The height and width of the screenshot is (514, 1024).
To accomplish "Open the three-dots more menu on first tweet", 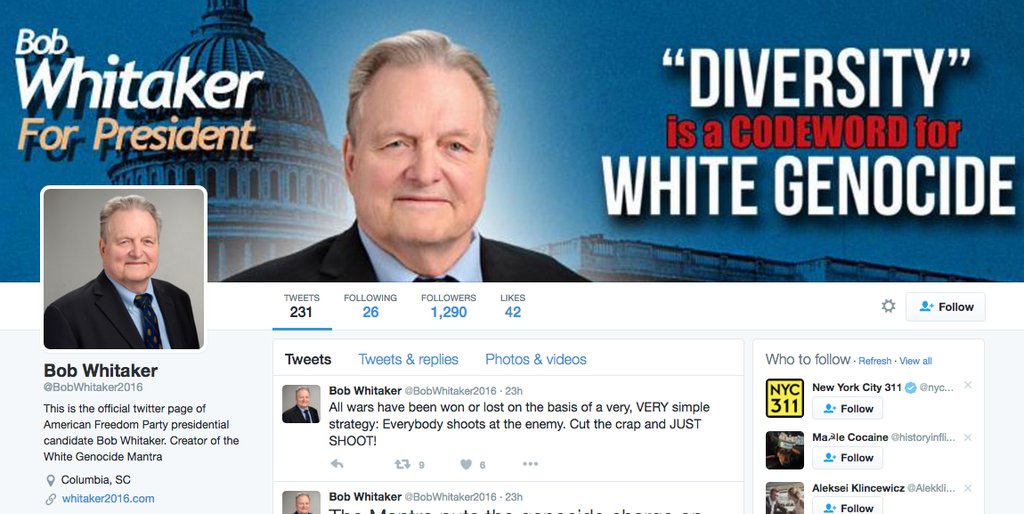I will coord(530,464).
